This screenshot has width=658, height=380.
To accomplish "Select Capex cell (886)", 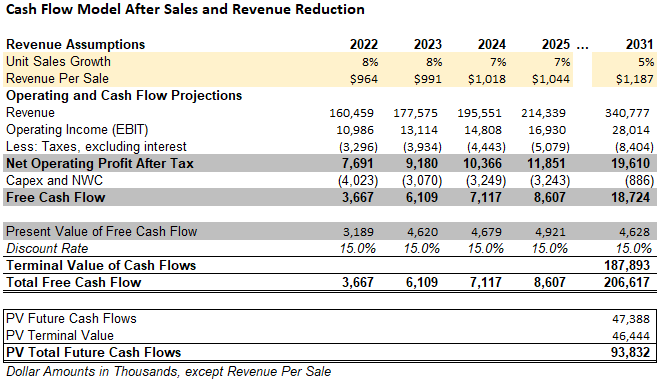I will (640, 181).
